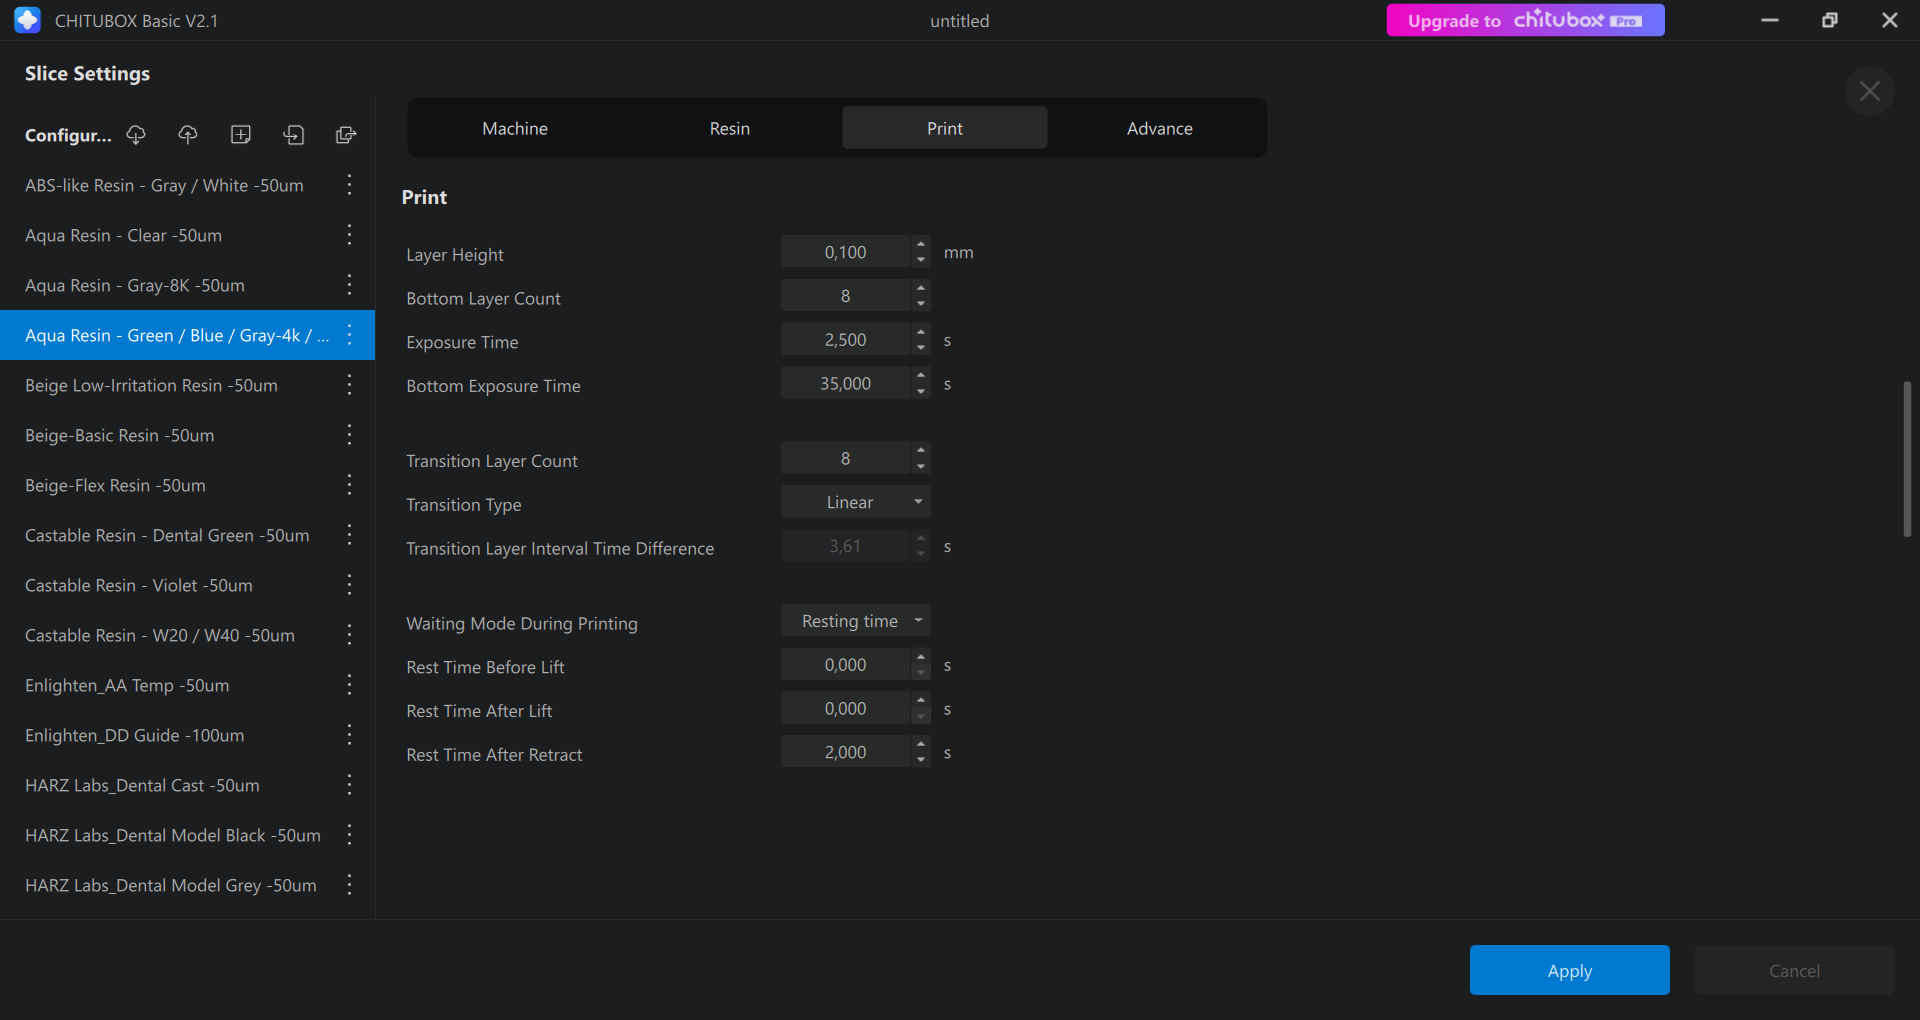Open options menu for Aqua Resin - Gray-8K

coord(349,285)
